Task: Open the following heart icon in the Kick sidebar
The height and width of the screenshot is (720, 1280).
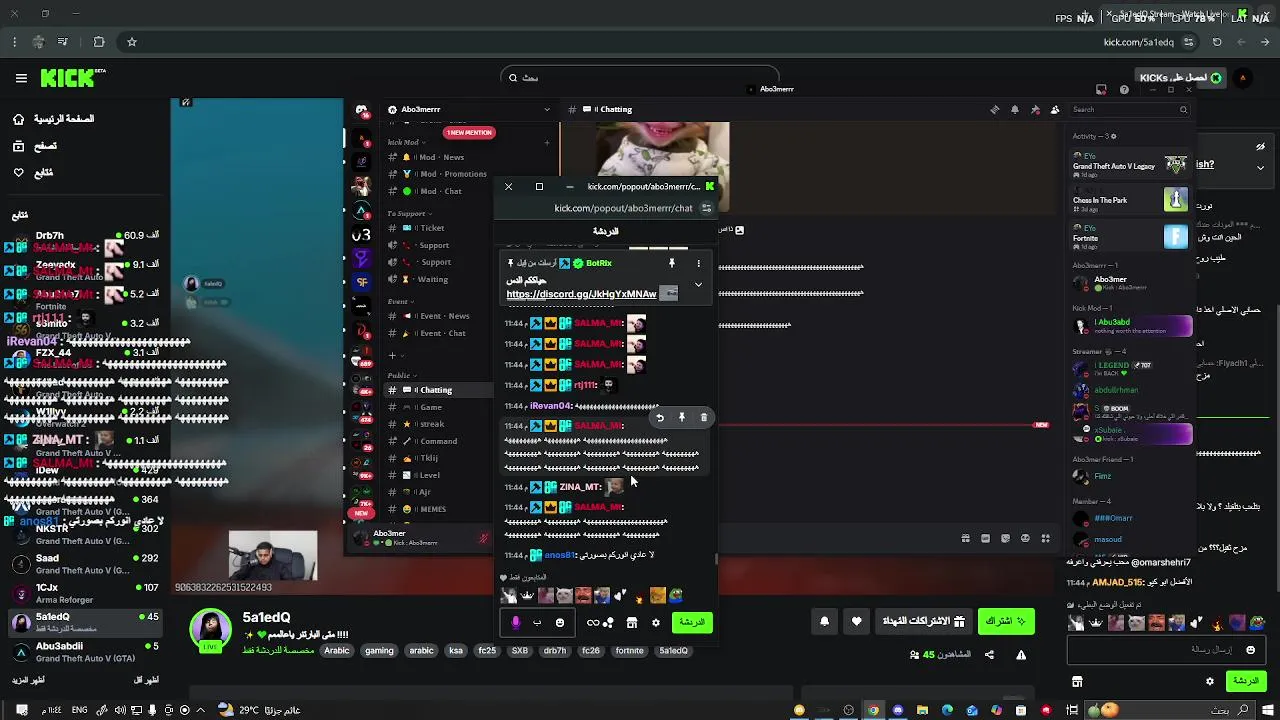Action: [18, 173]
